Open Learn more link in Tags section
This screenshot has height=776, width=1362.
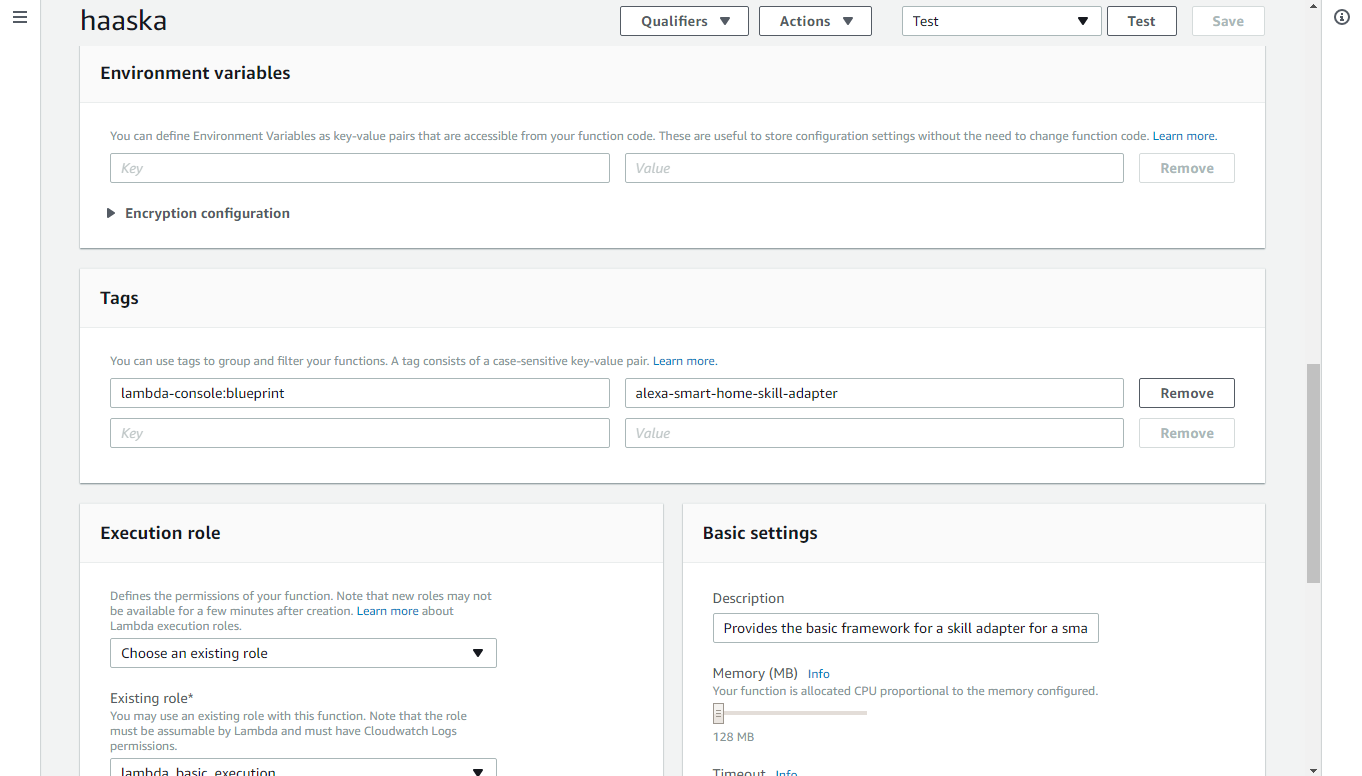pyautogui.click(x=685, y=361)
